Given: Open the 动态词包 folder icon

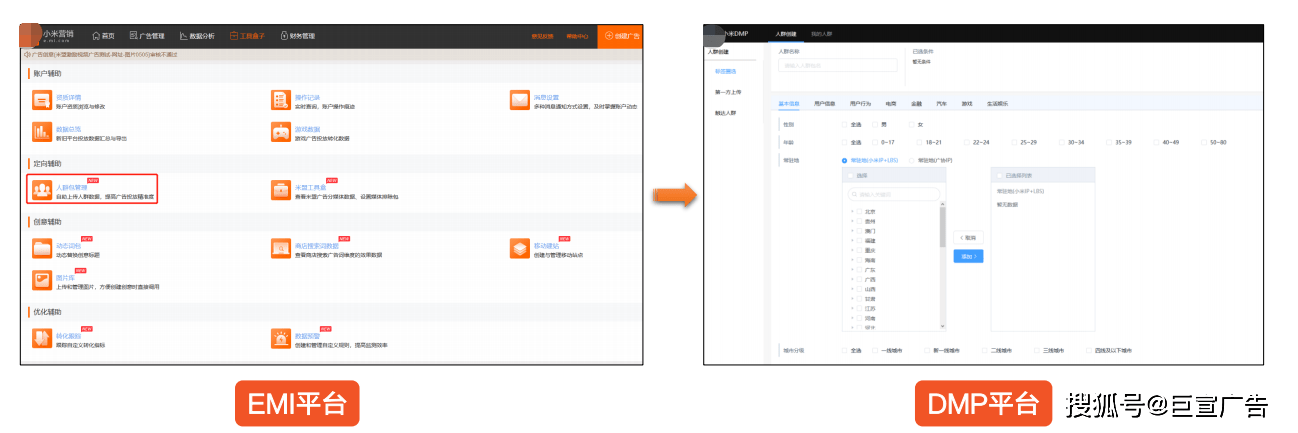Looking at the screenshot, I should [41, 248].
